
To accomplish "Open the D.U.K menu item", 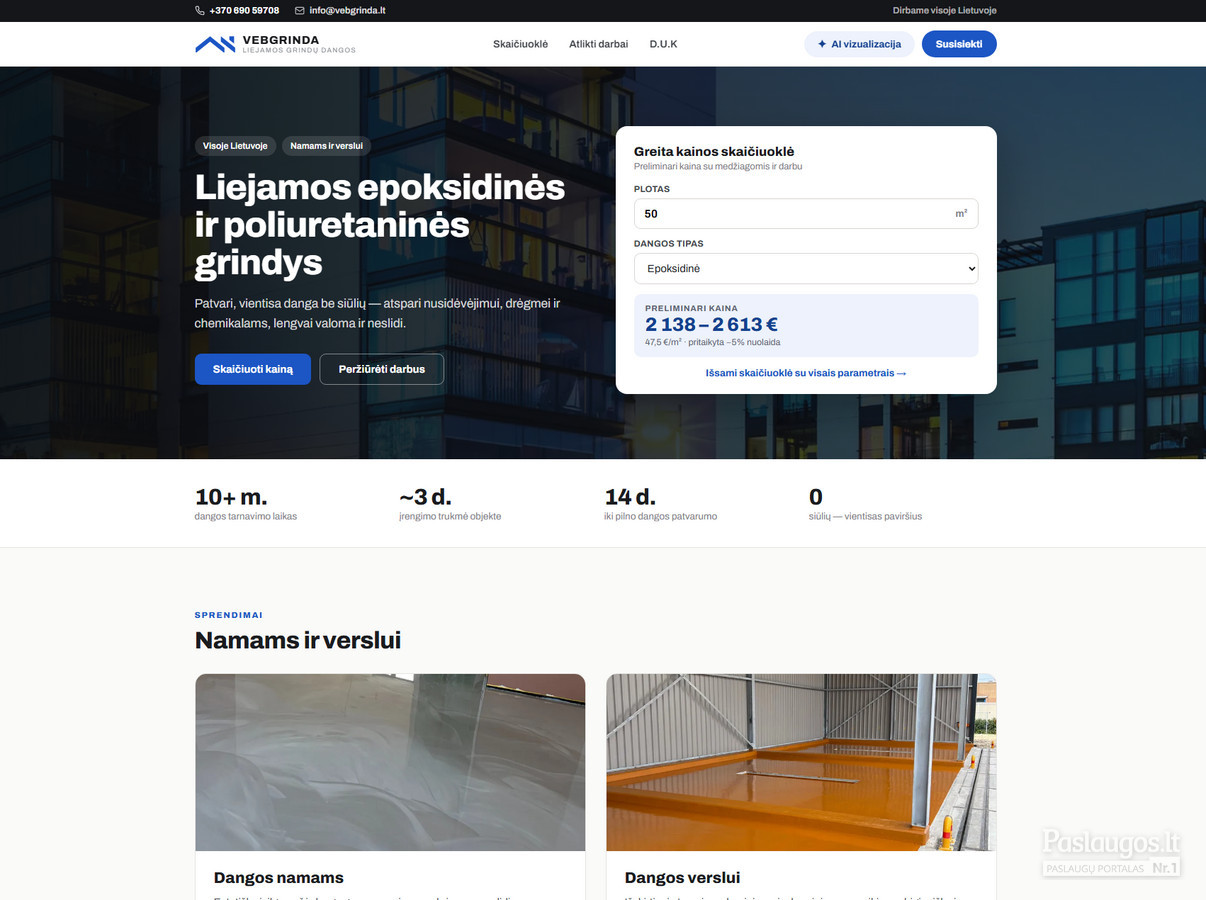I will [x=663, y=44].
